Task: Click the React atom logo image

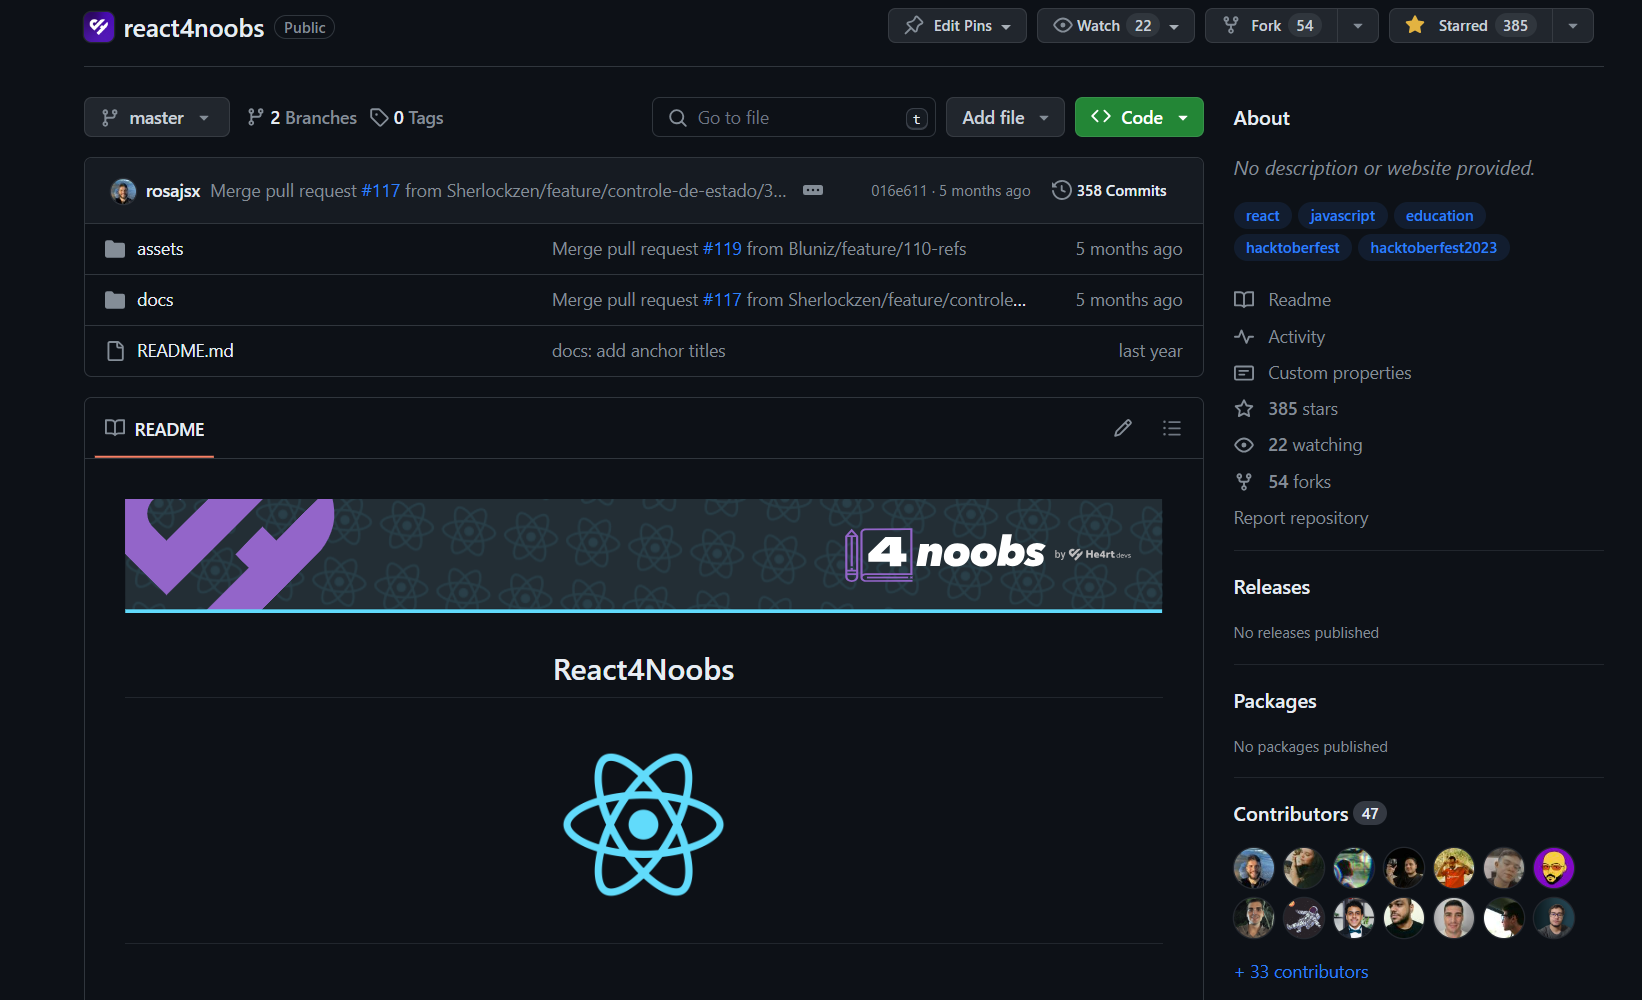Action: [x=643, y=824]
